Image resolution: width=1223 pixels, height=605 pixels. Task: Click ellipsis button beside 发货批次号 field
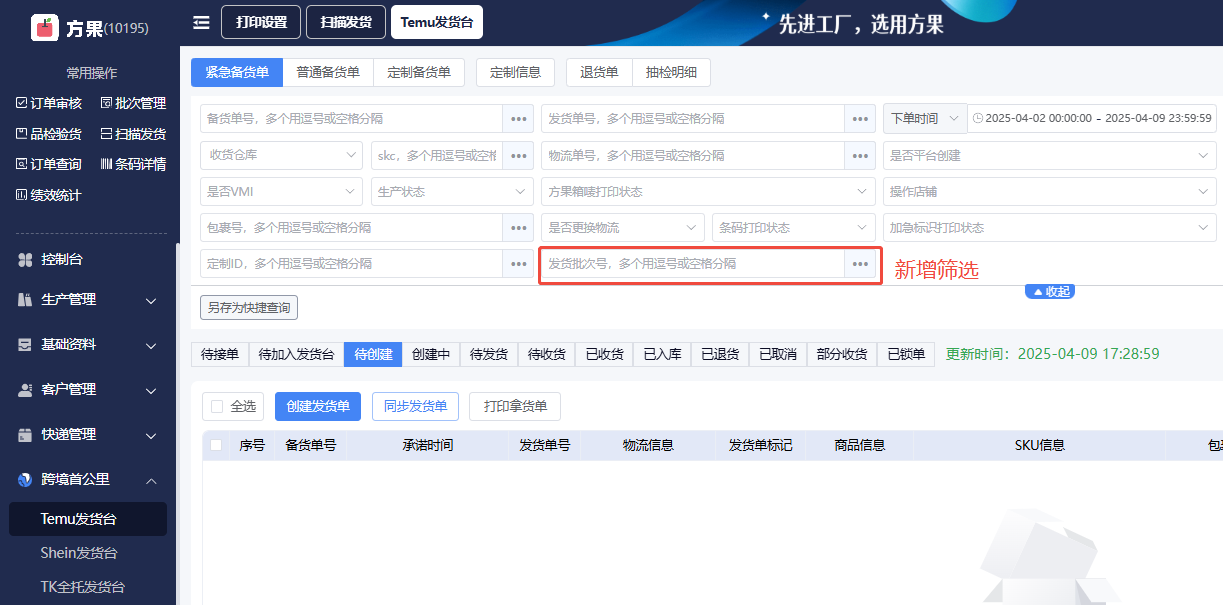(x=860, y=264)
